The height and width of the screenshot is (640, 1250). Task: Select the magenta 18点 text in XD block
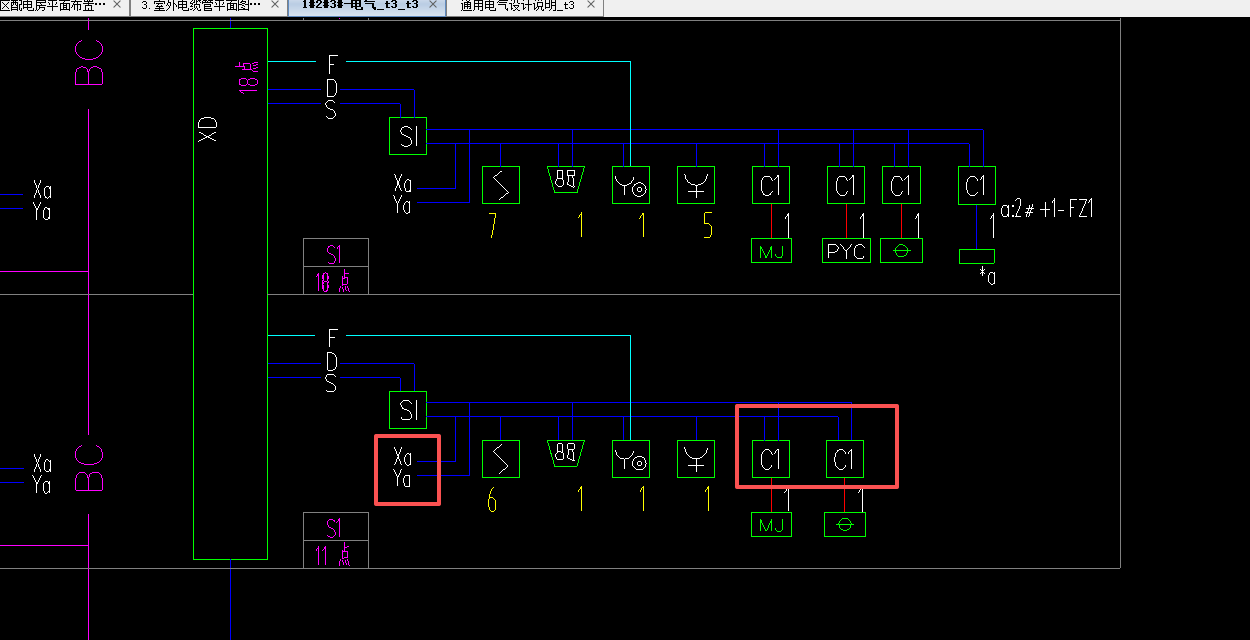point(250,76)
